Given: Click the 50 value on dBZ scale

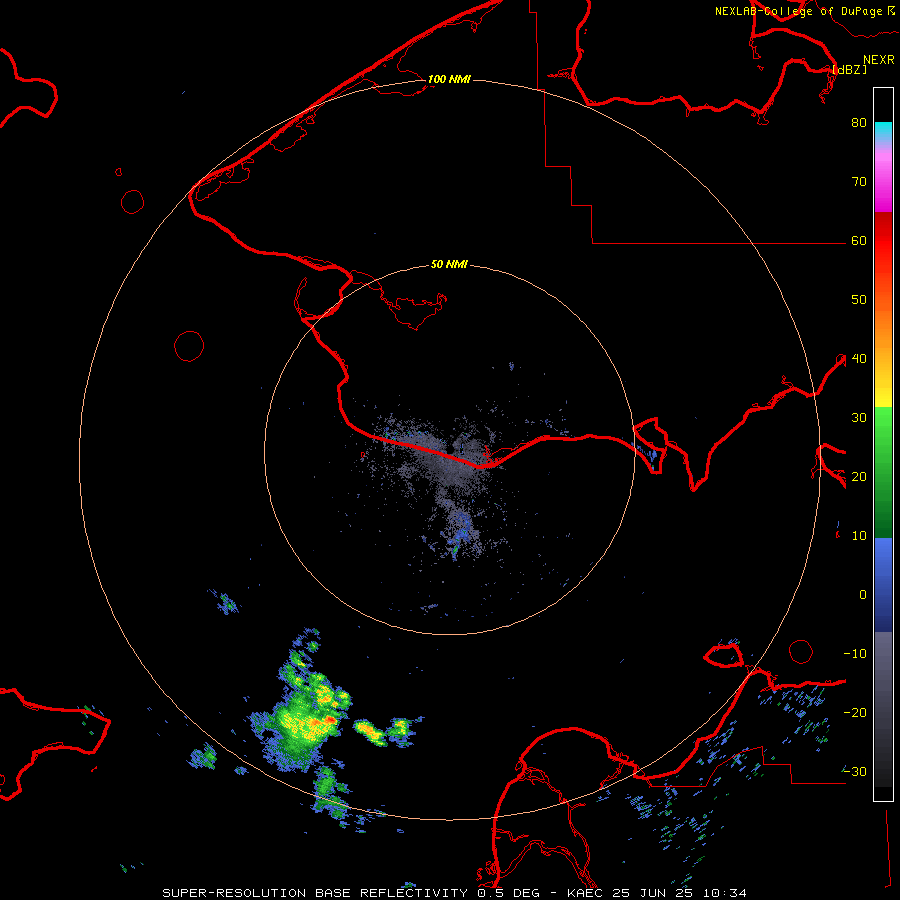Looking at the screenshot, I should point(859,300).
